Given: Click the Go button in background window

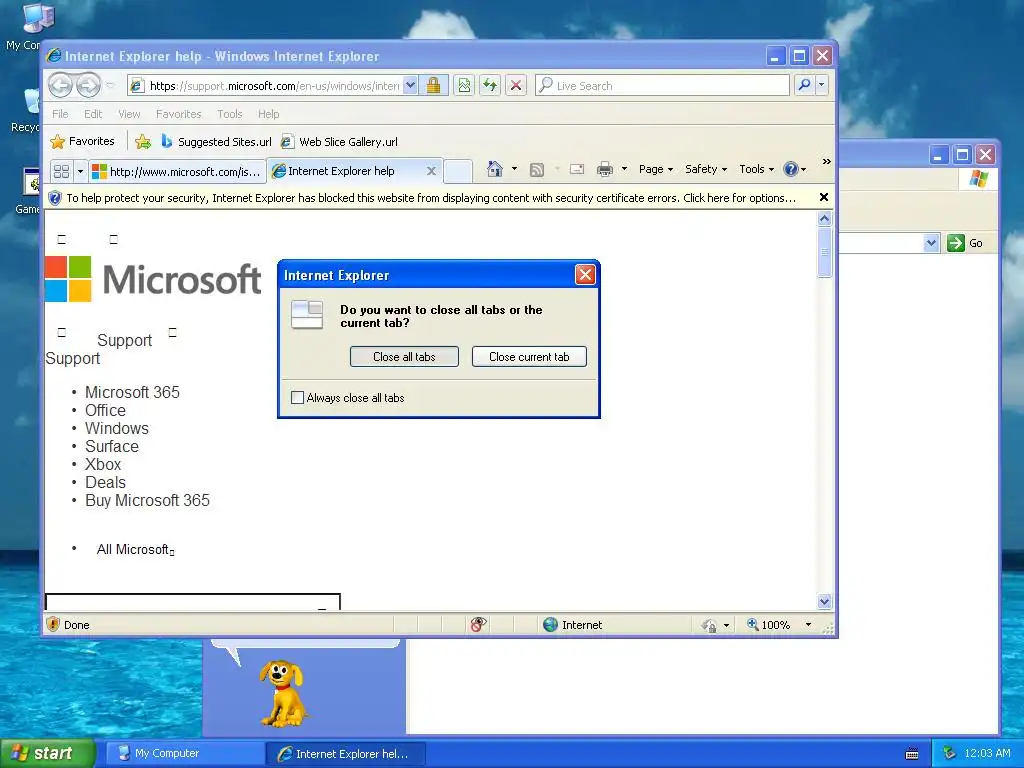Looking at the screenshot, I should pos(965,243).
